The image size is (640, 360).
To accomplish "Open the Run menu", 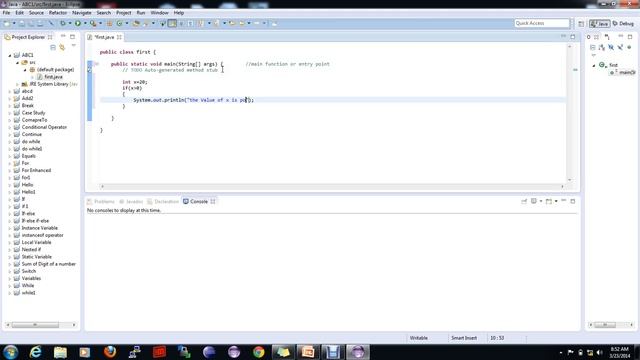I will (x=141, y=13).
